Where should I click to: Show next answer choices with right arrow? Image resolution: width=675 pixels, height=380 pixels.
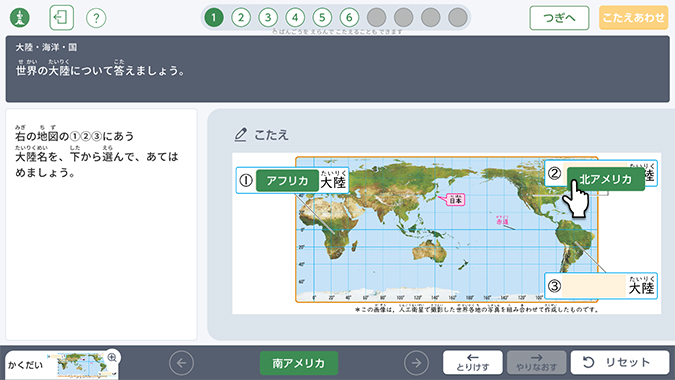coord(416,363)
